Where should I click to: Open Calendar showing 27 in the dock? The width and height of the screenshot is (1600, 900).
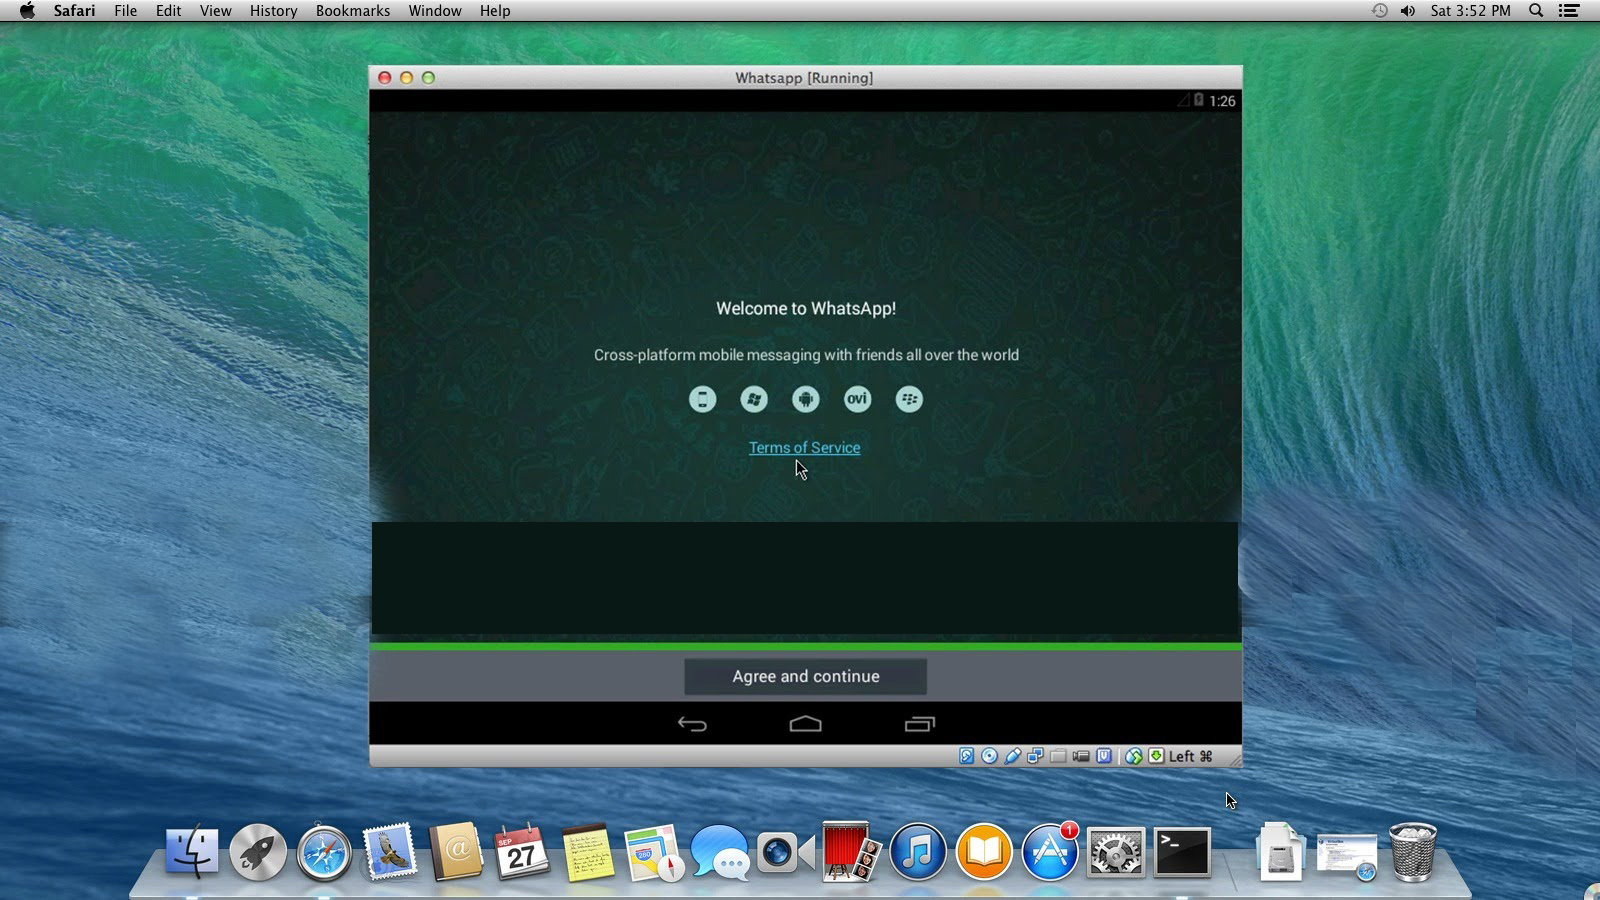(x=522, y=852)
